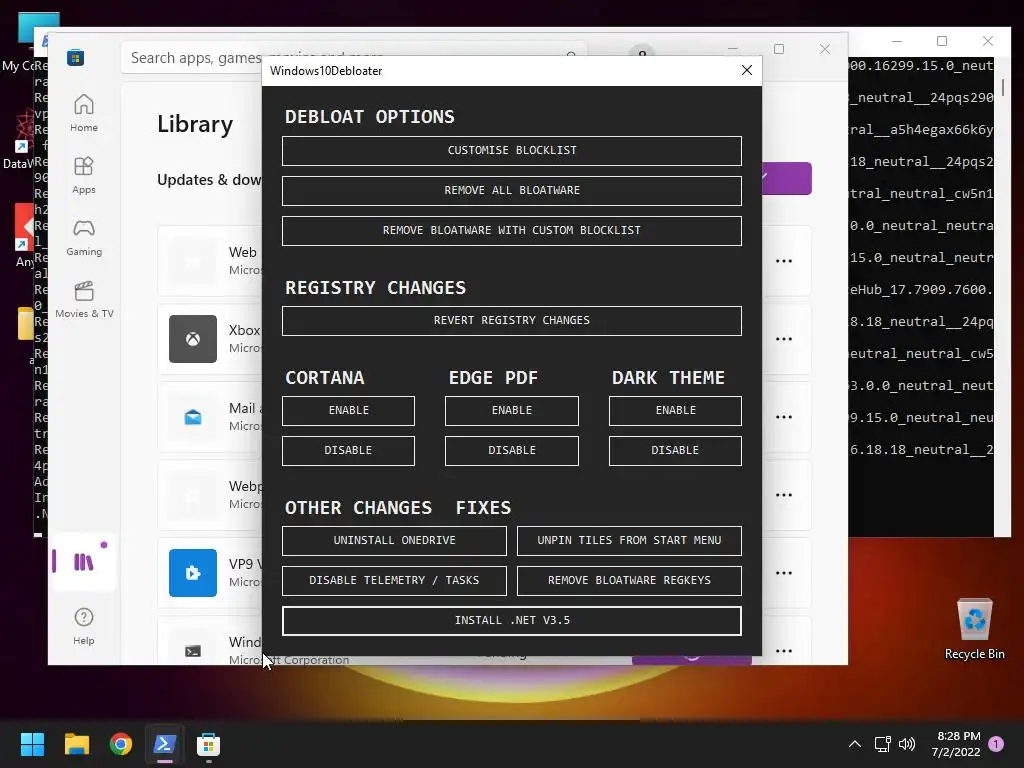Open Gaming section in Microsoft Store
This screenshot has height=768, width=1024.
tap(84, 237)
